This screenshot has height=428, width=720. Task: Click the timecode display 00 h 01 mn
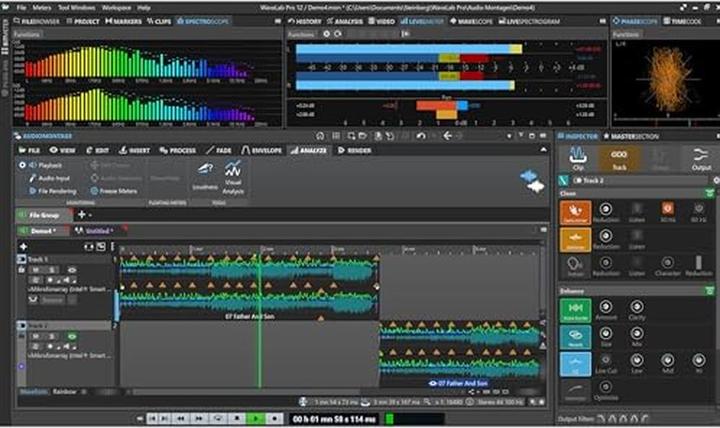tap(334, 419)
